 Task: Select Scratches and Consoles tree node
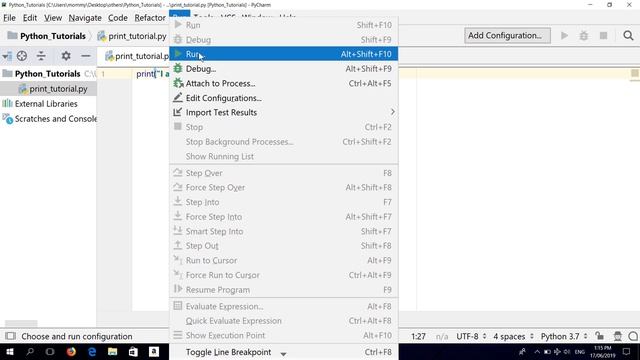tap(49, 119)
